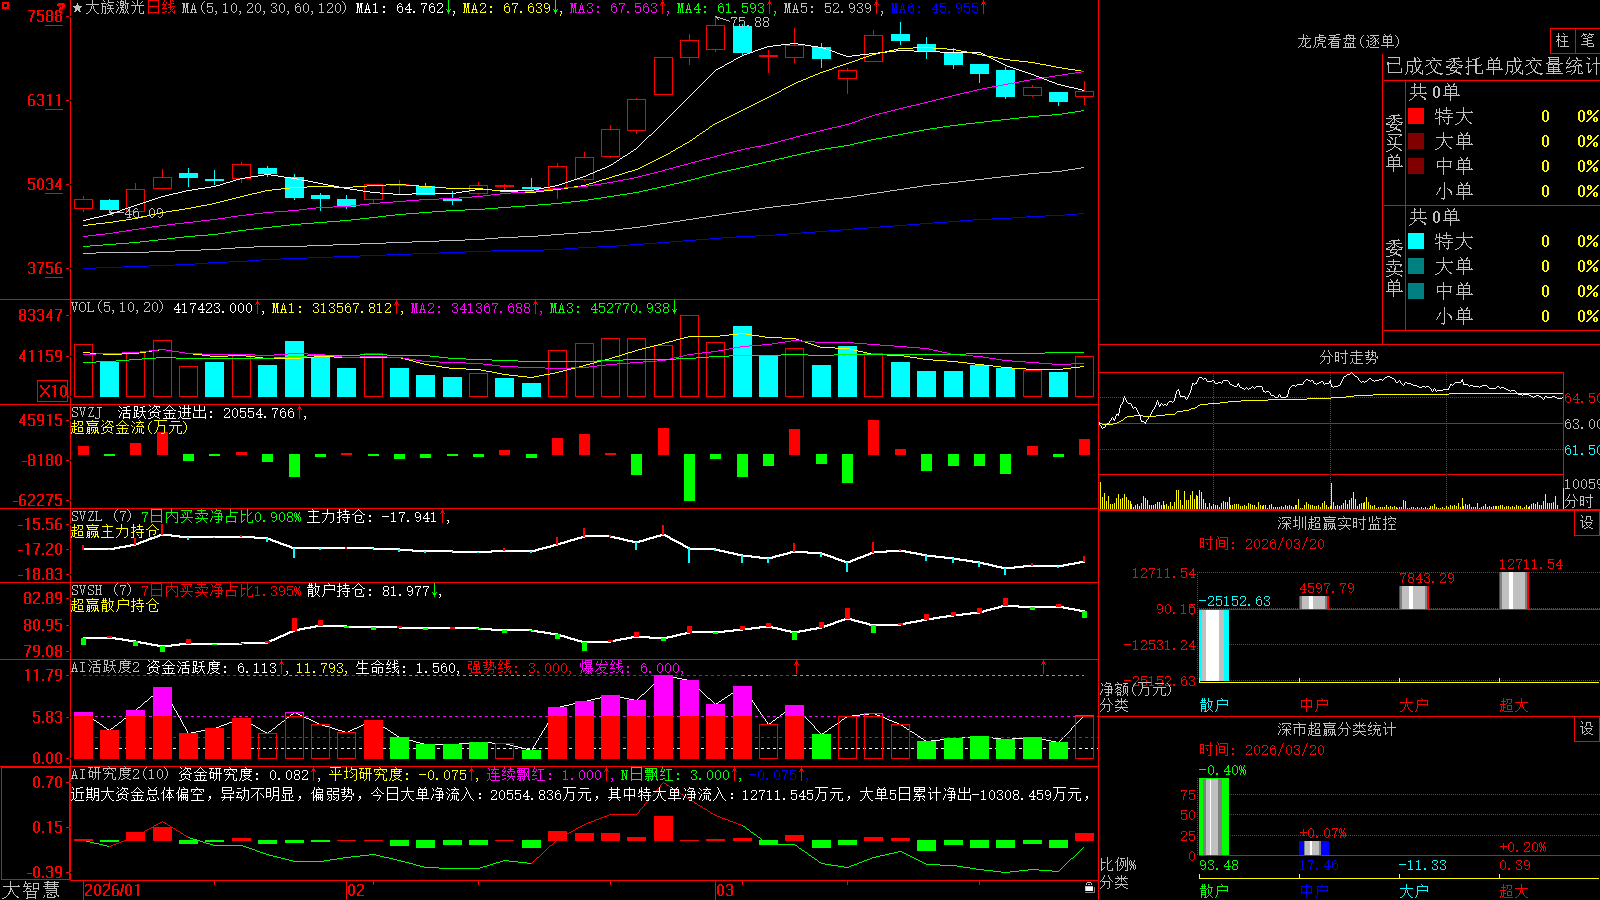Open 设 settings for 深圳超赢实时监控 panel
Viewport: 1600px width, 900px height.
[1586, 523]
